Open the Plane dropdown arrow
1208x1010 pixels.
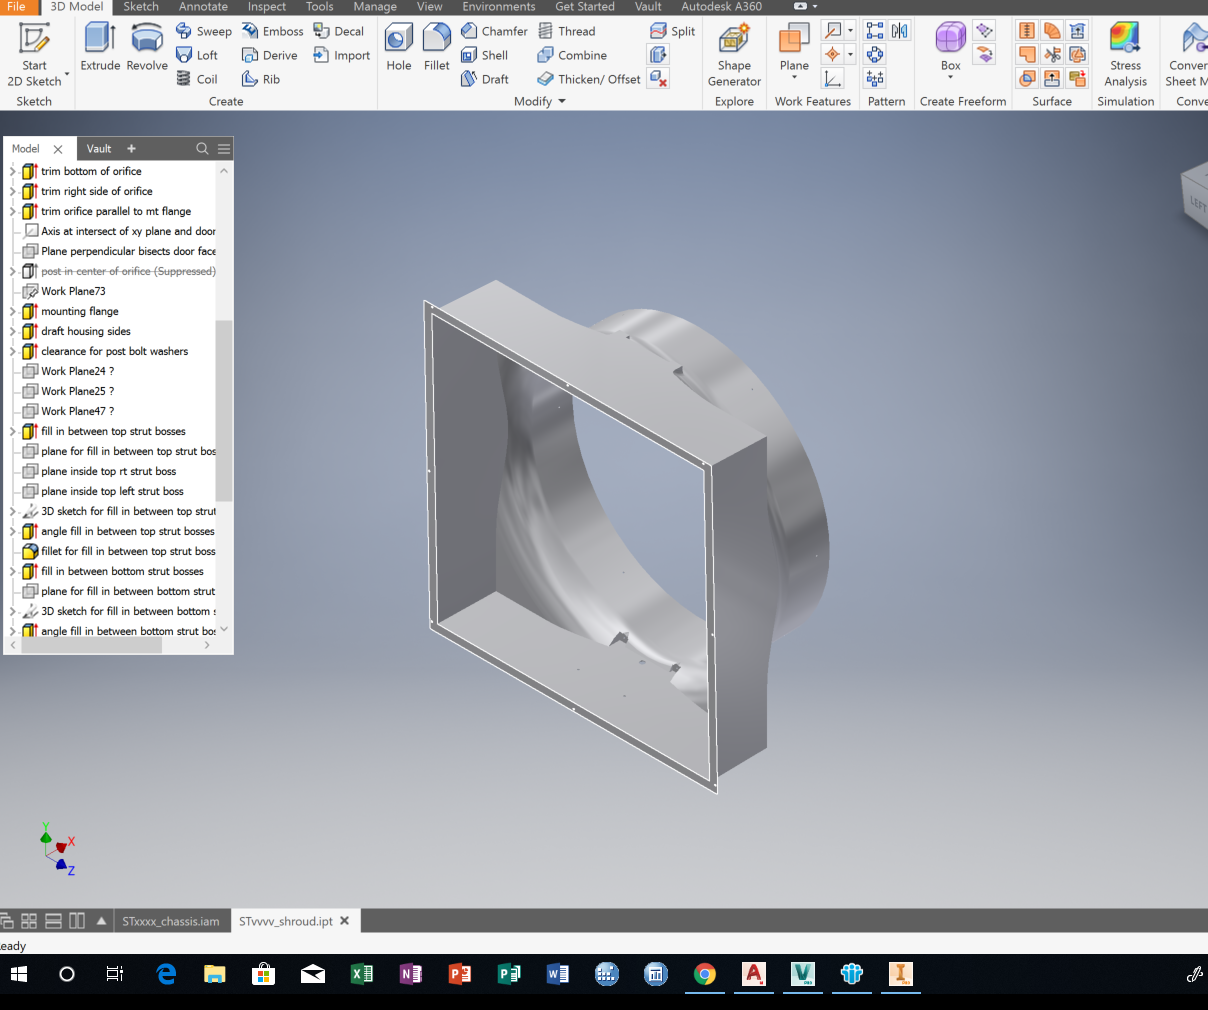coord(794,78)
